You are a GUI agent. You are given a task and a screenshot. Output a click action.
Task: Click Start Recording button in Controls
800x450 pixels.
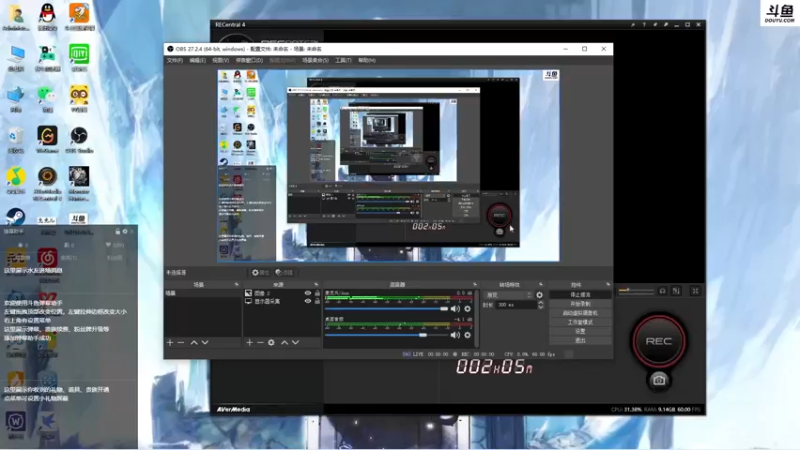point(580,304)
